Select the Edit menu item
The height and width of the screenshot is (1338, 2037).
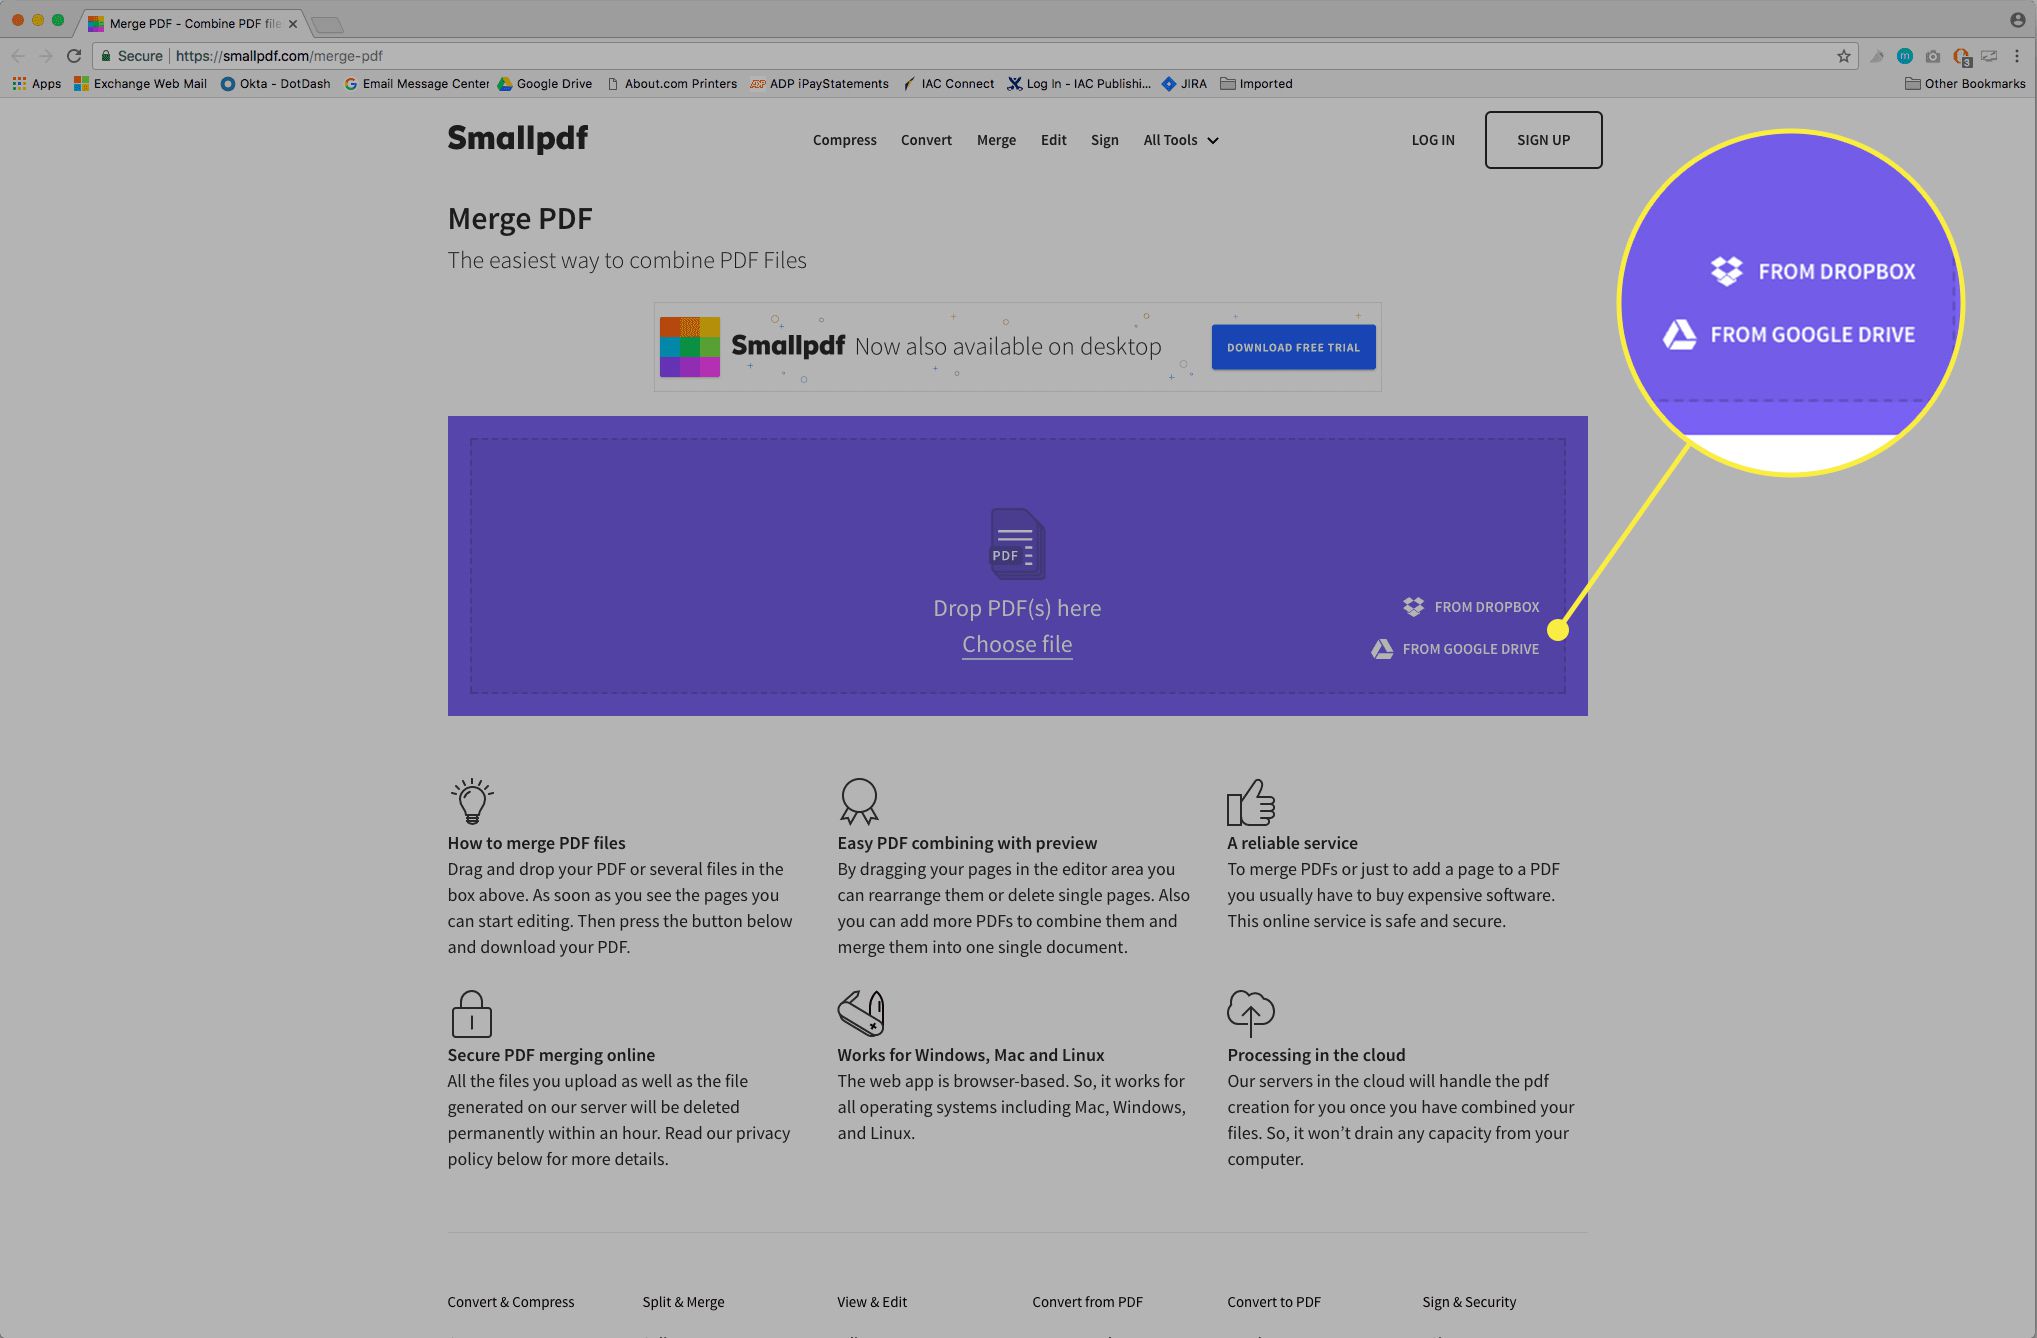click(x=1053, y=139)
